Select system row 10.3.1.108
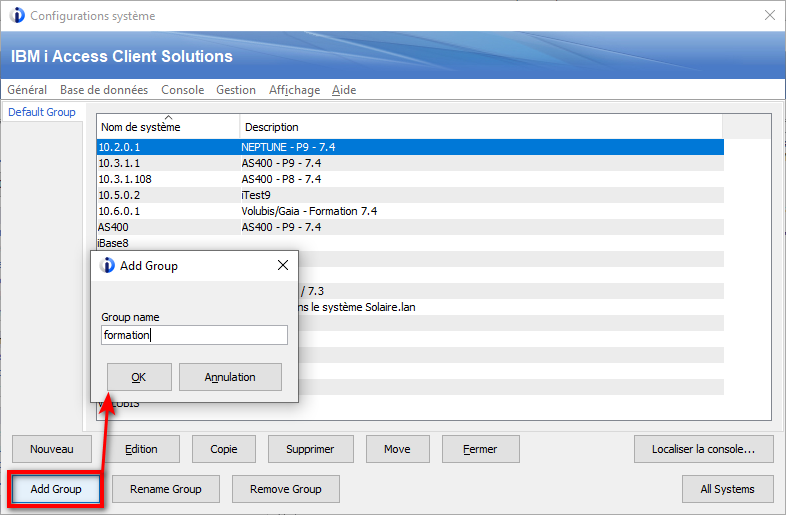 [410, 179]
